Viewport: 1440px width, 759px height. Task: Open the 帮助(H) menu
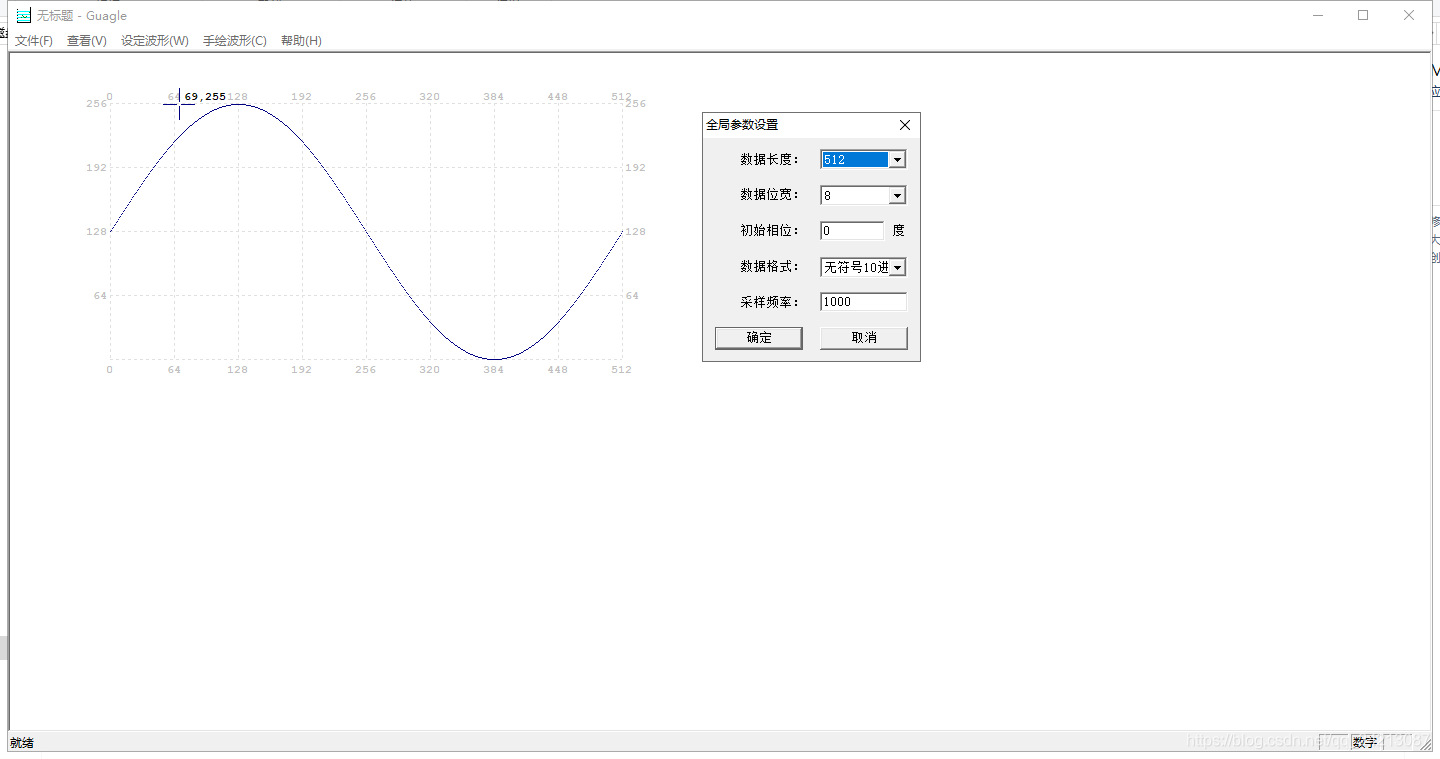coord(301,41)
